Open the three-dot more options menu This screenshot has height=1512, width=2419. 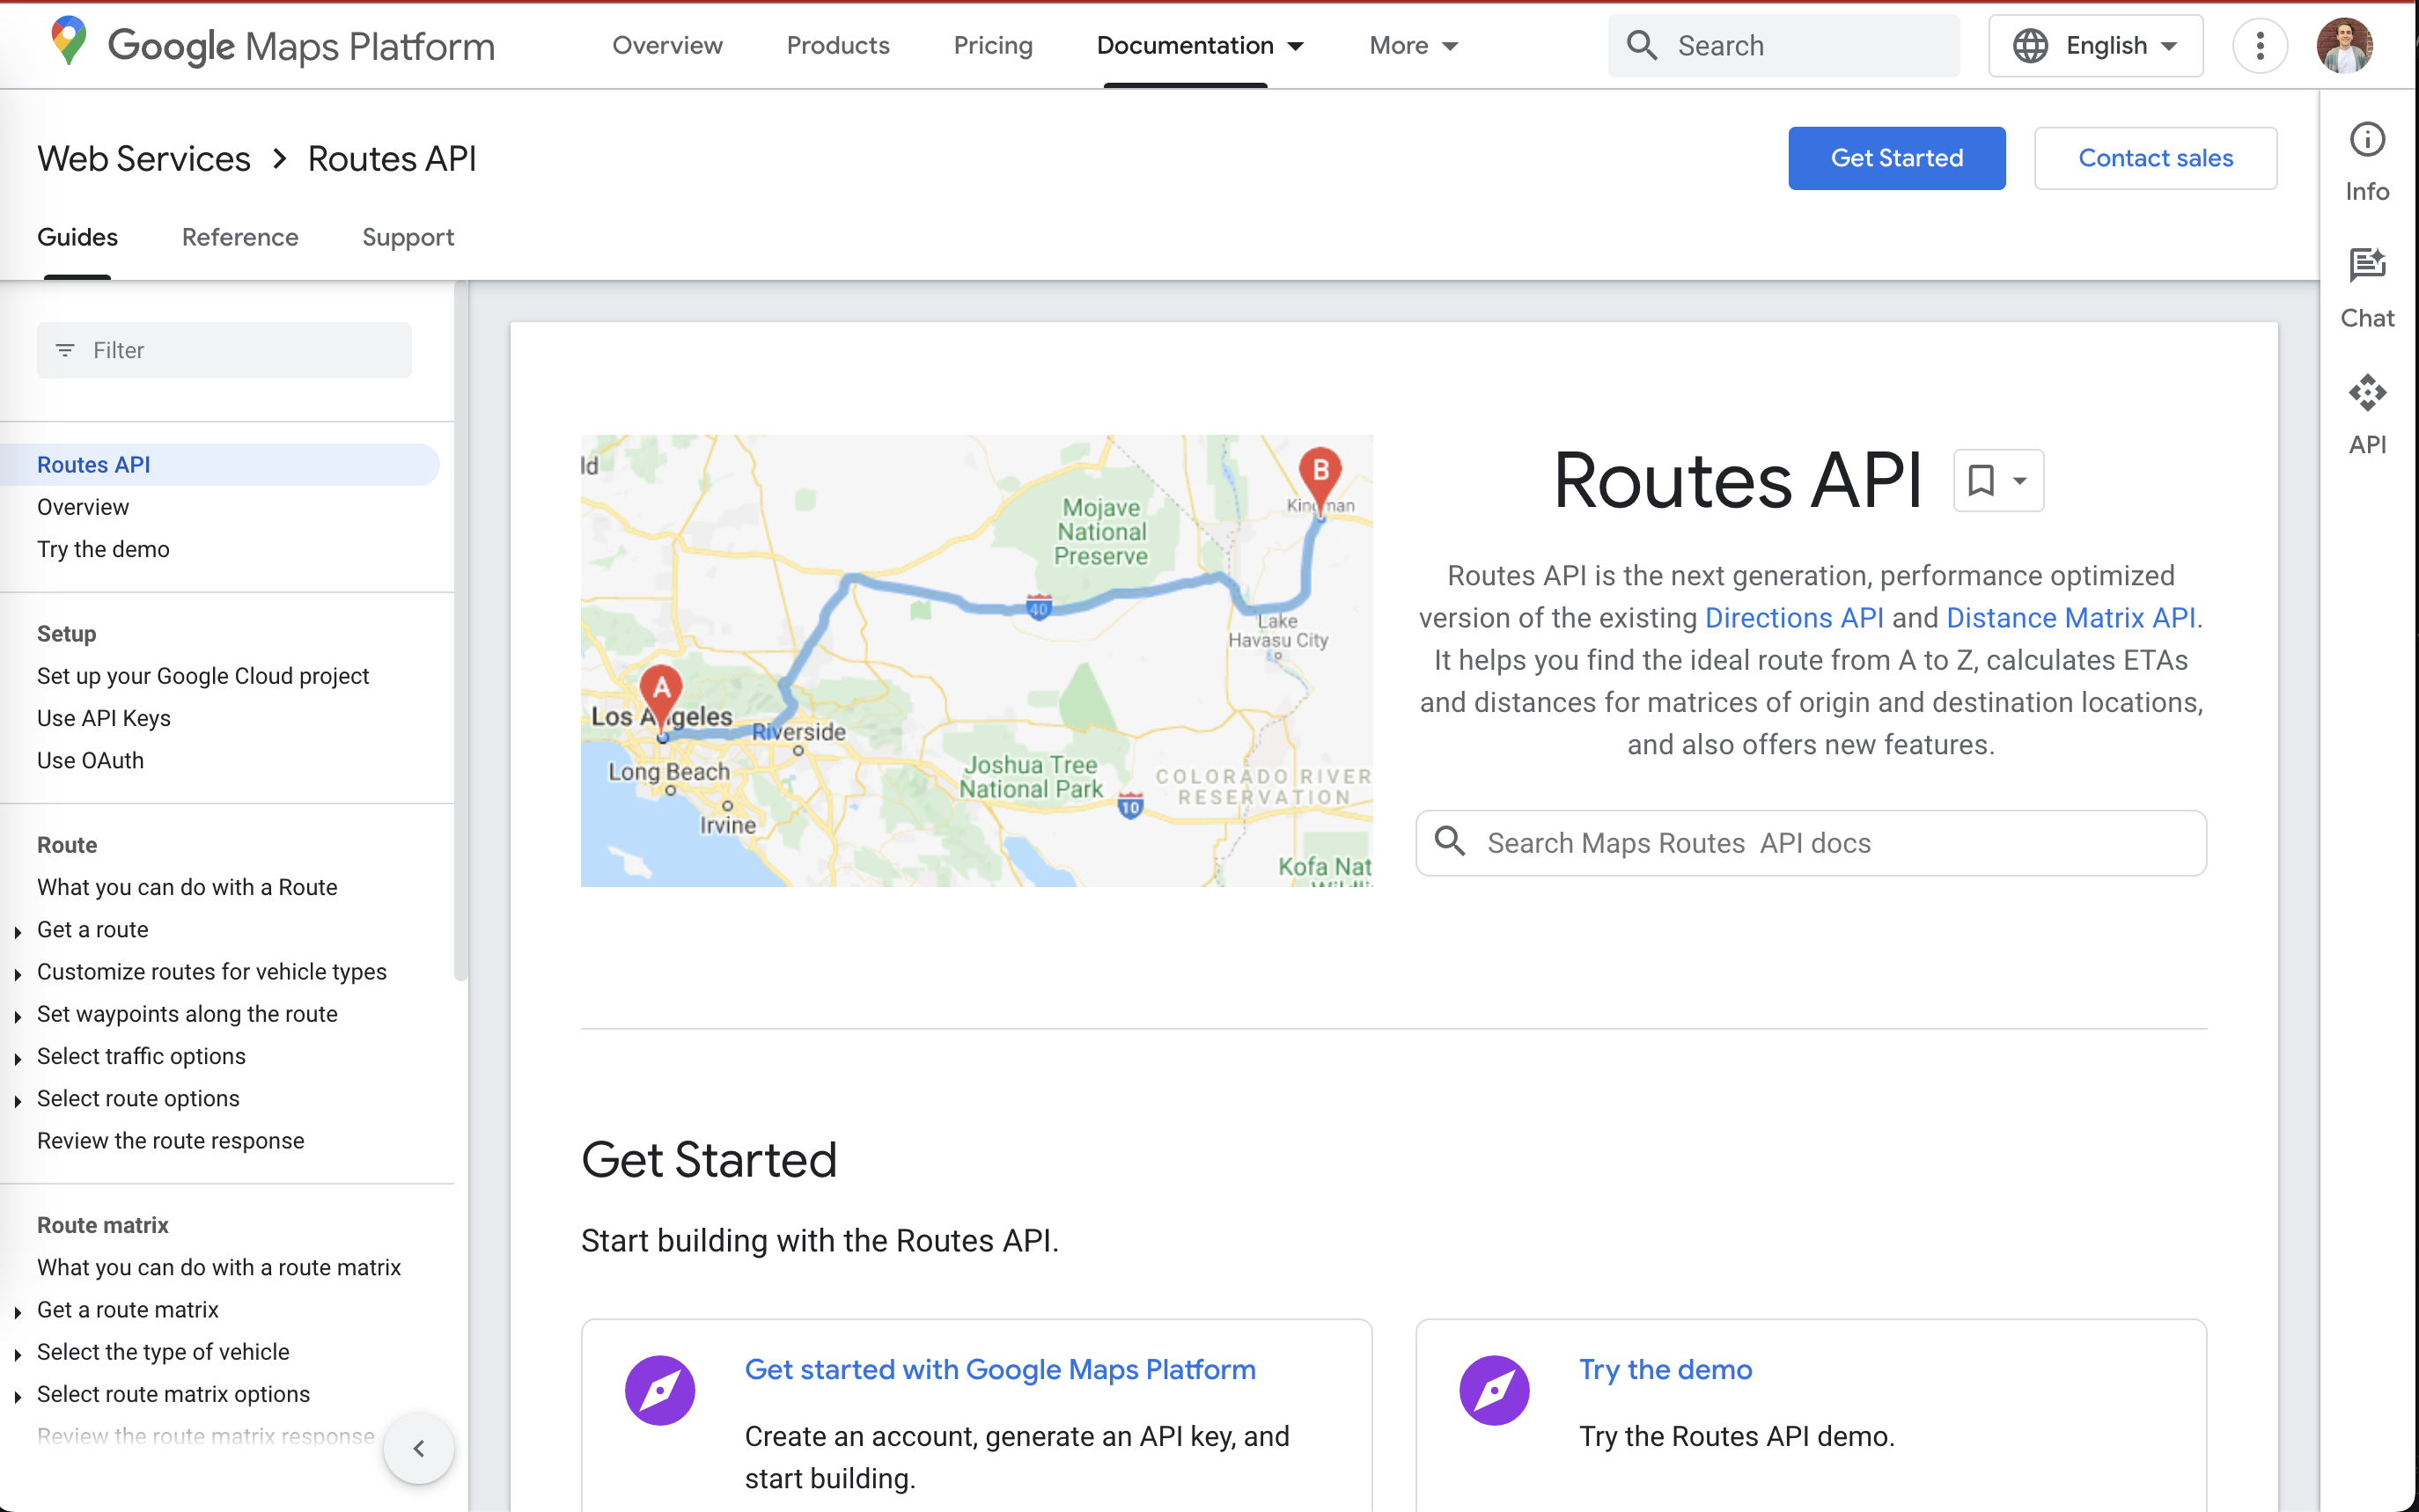2259,45
